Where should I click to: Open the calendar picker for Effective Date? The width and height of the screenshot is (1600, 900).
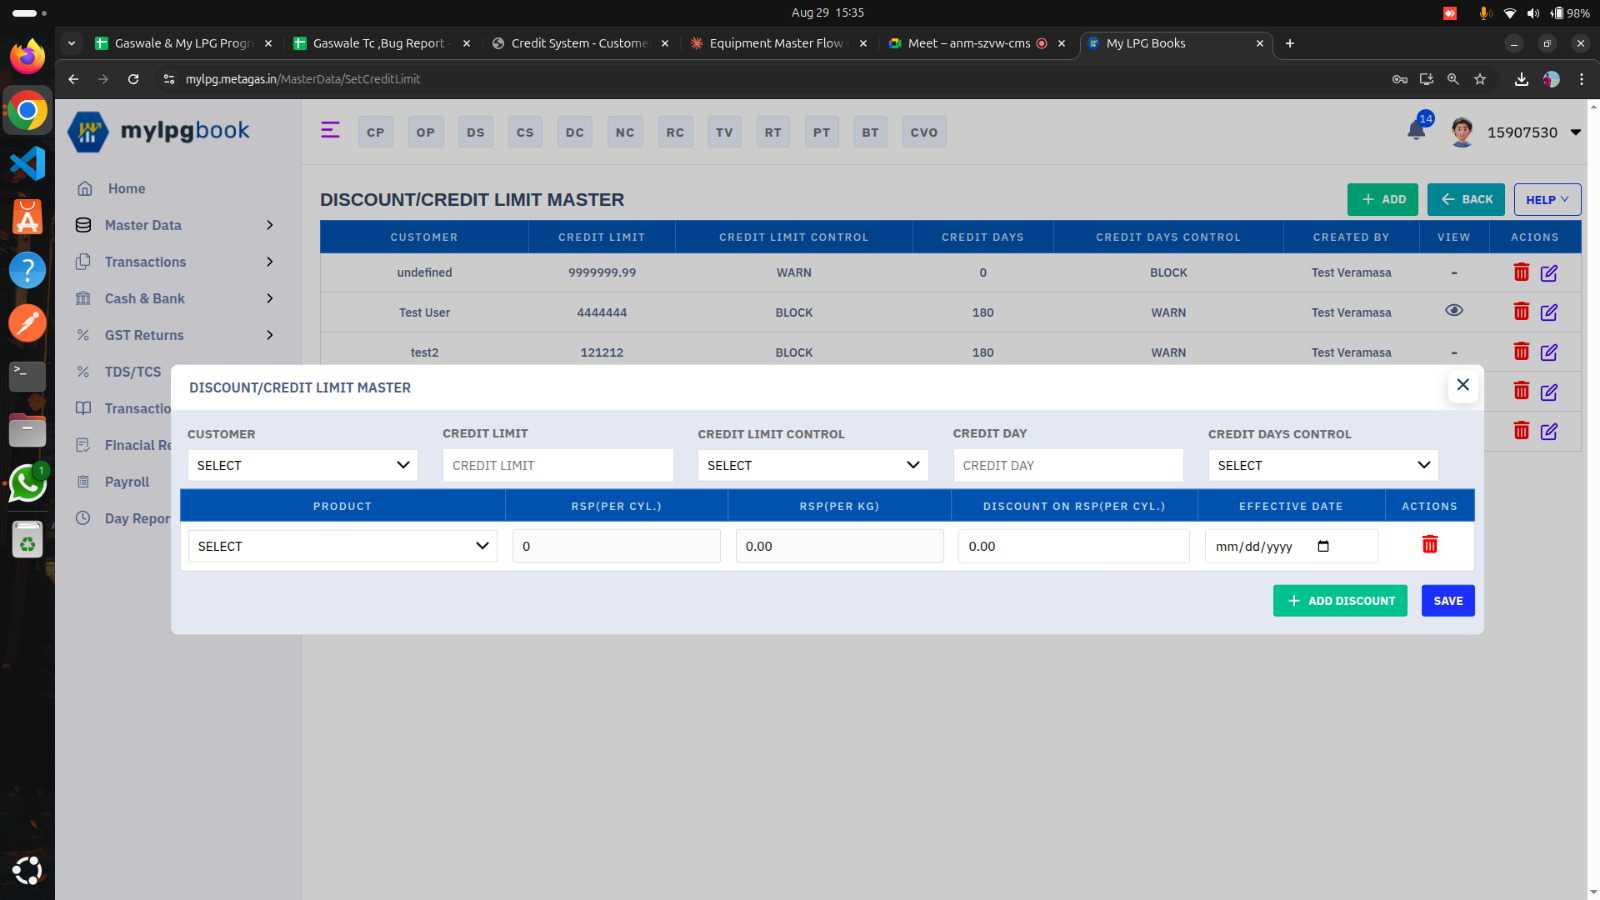click(1323, 546)
